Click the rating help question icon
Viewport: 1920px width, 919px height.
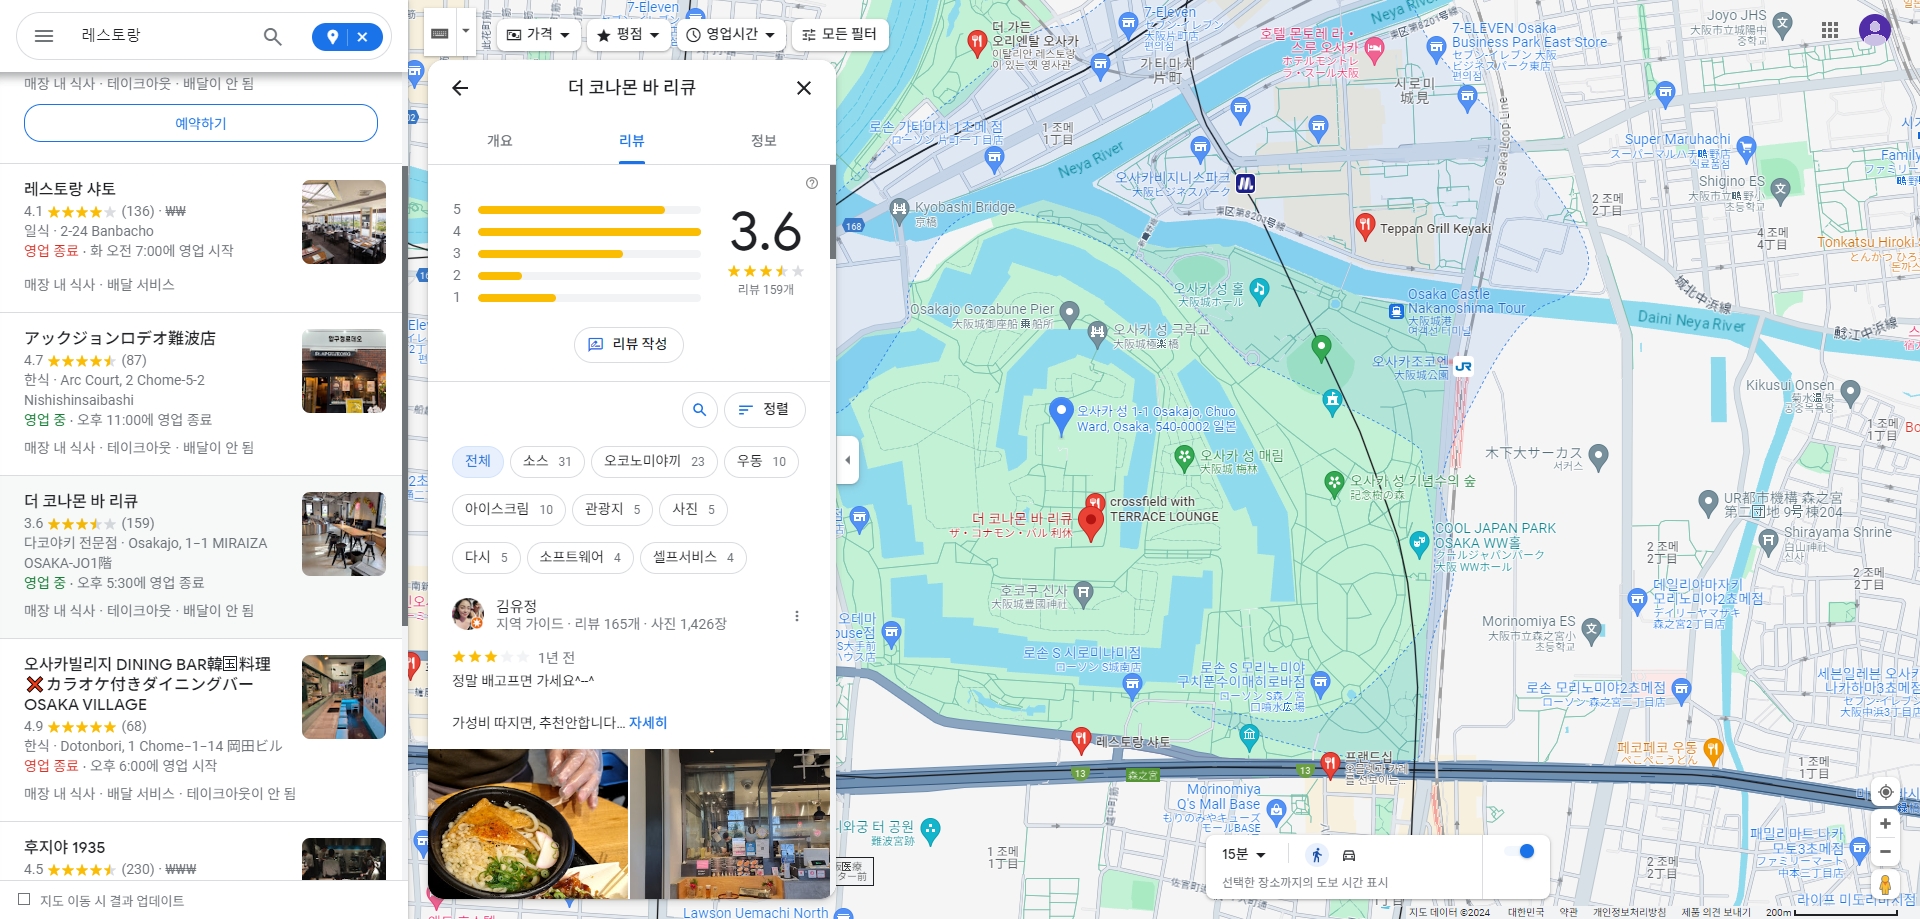click(x=812, y=183)
